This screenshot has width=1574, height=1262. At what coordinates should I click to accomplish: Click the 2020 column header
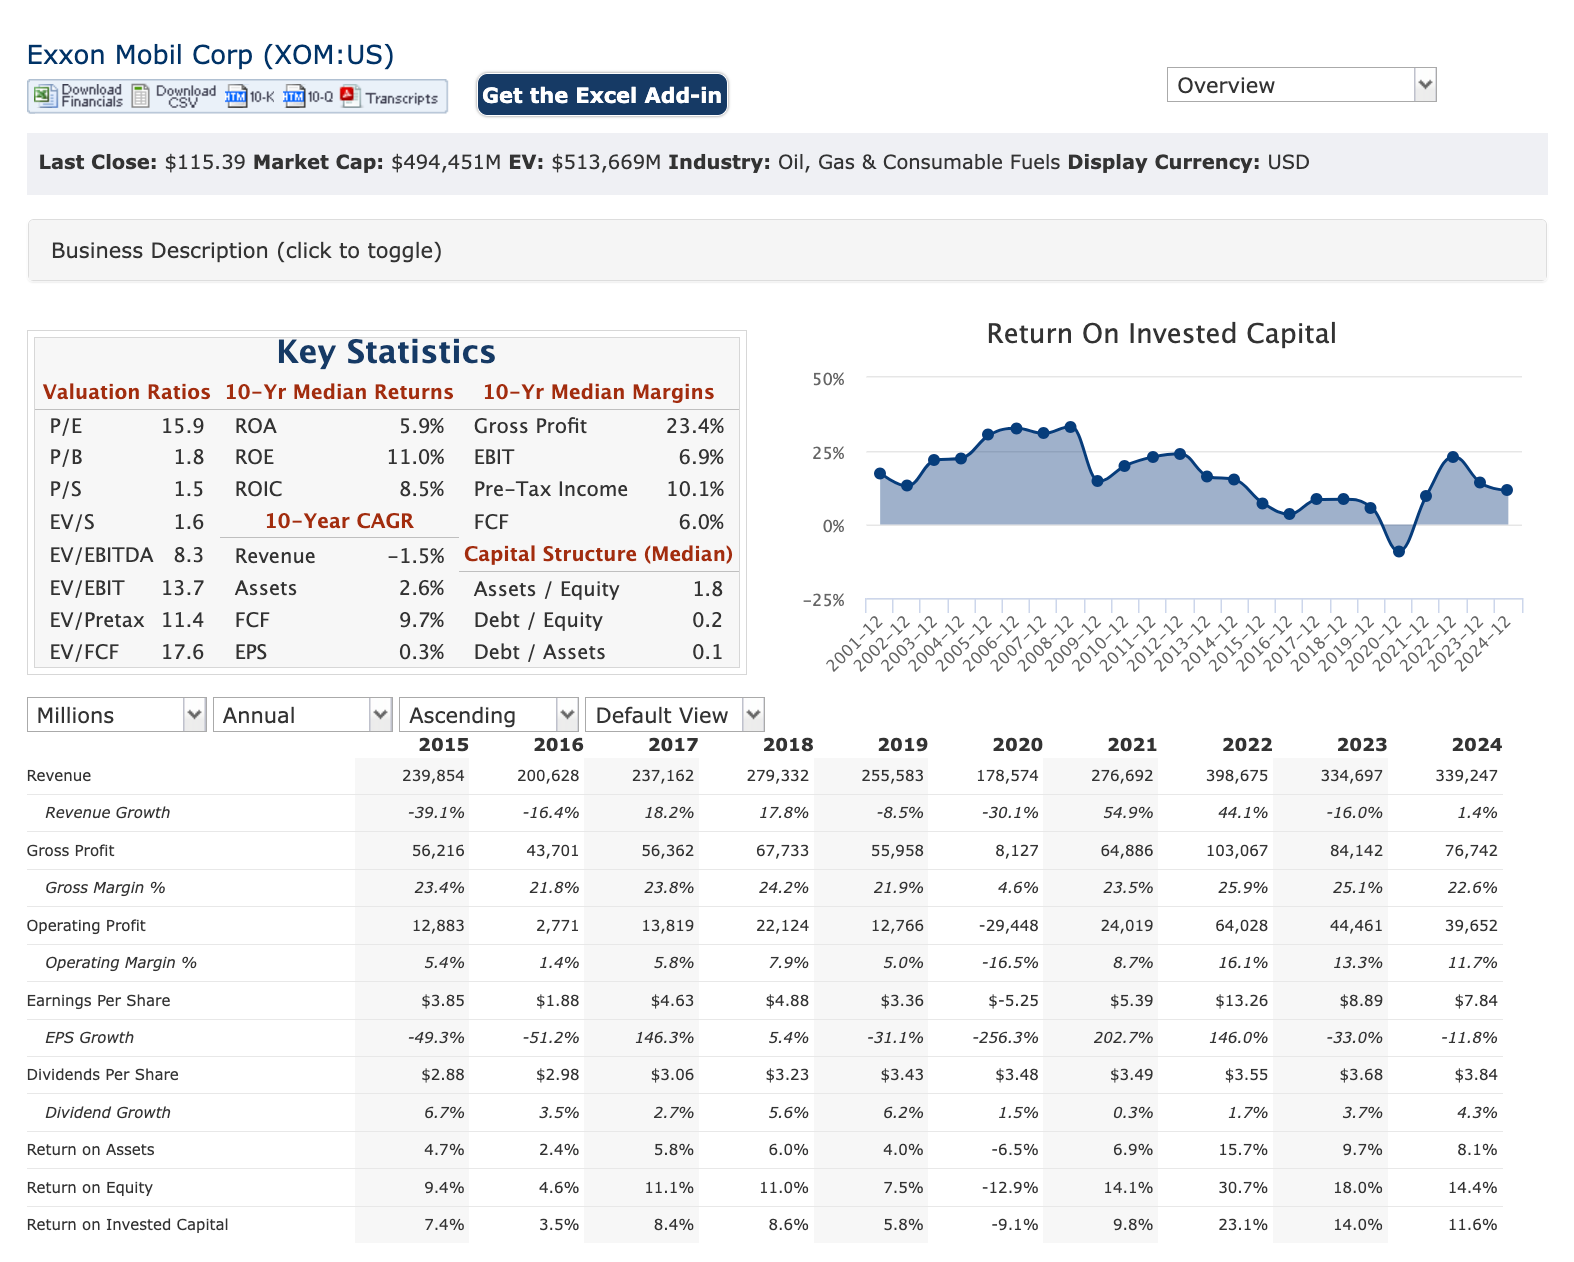(1017, 745)
